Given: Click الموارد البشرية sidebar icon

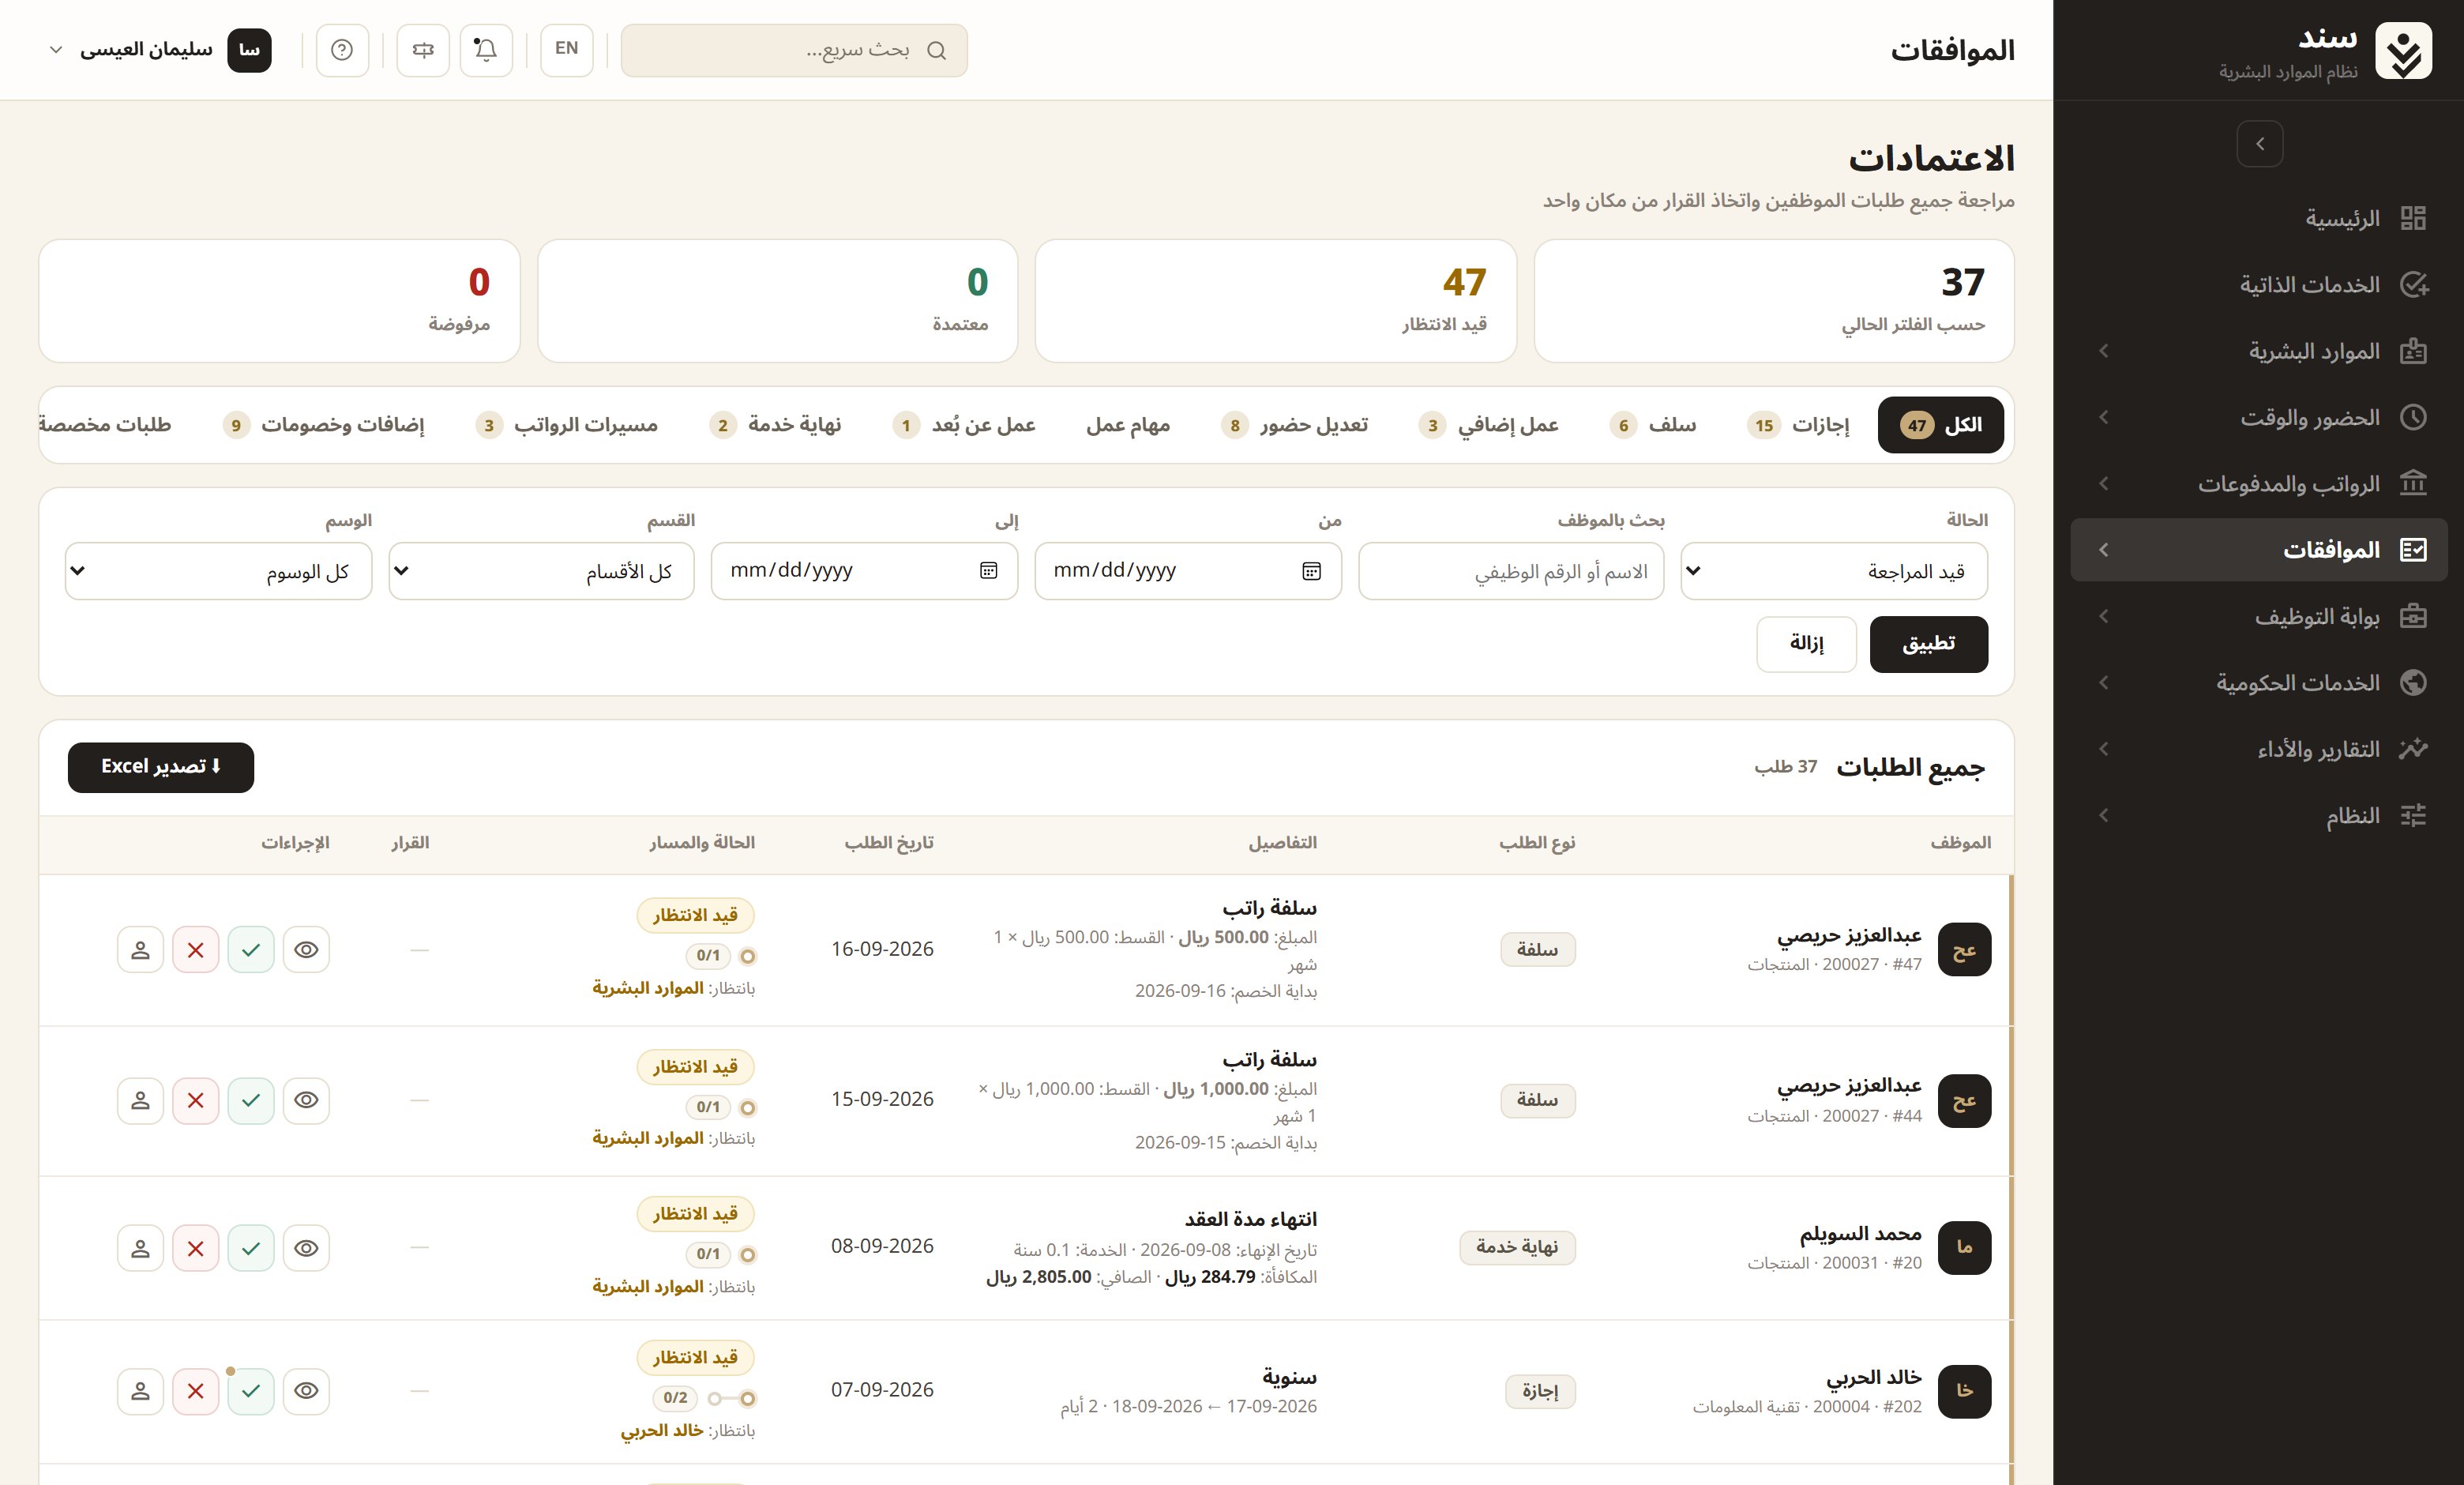Looking at the screenshot, I should (2413, 351).
